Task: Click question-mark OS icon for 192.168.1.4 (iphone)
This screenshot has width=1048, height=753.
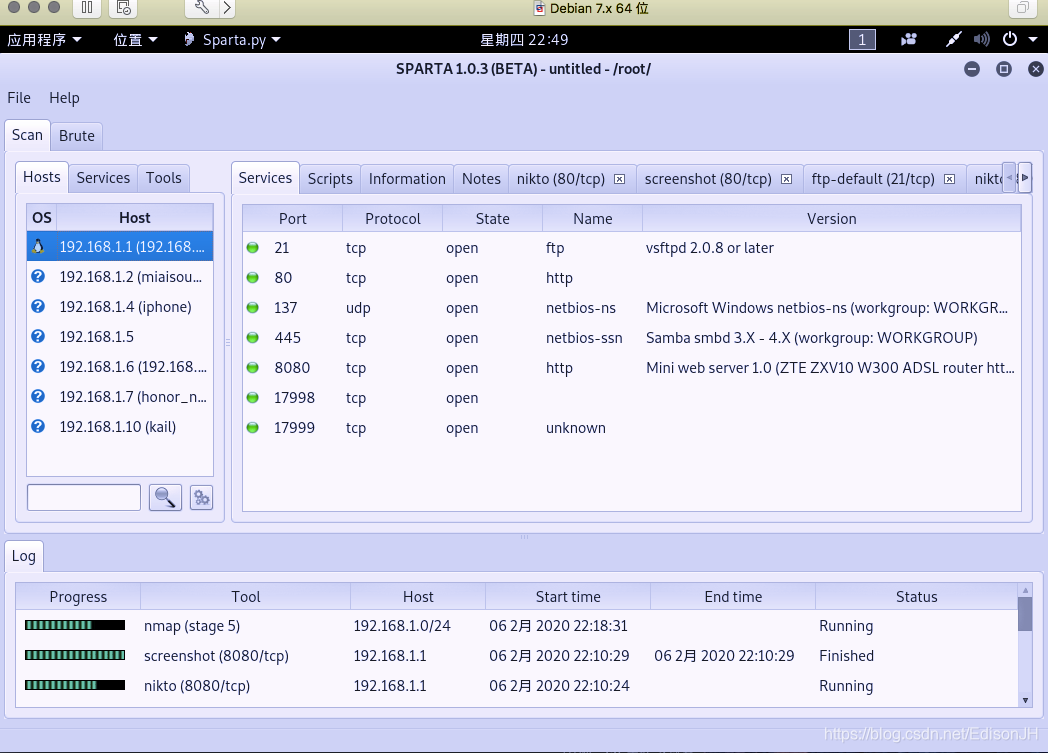Action: point(39,307)
